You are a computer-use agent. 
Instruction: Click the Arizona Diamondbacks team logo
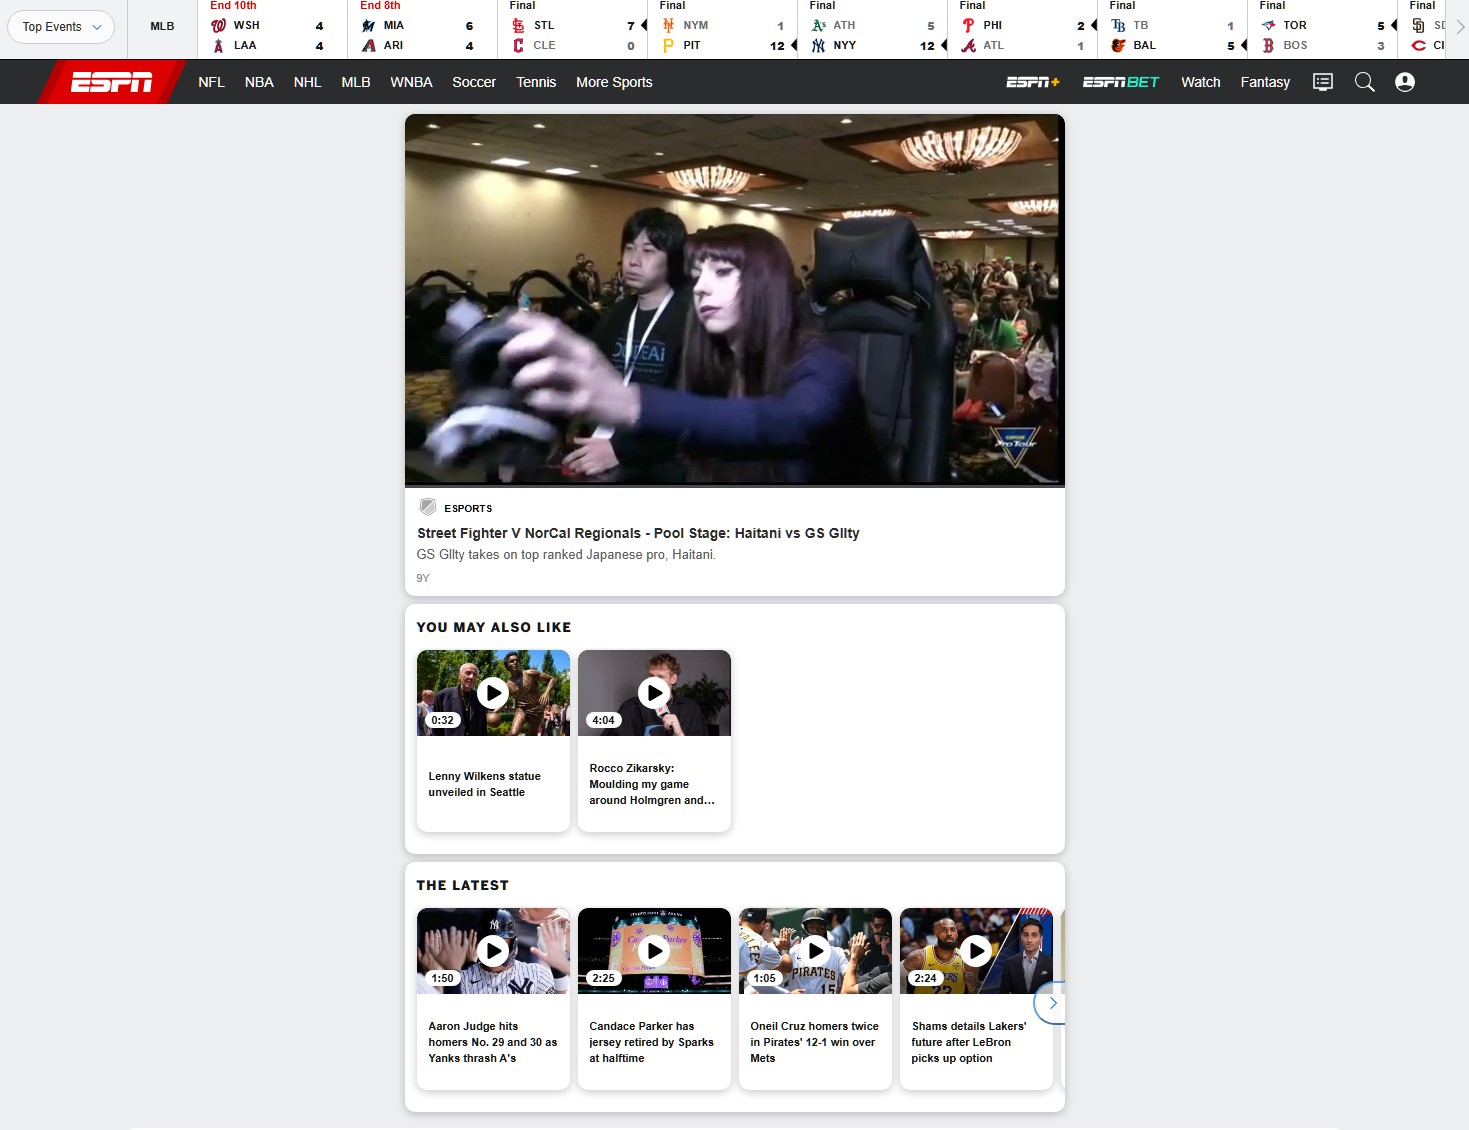coord(368,45)
